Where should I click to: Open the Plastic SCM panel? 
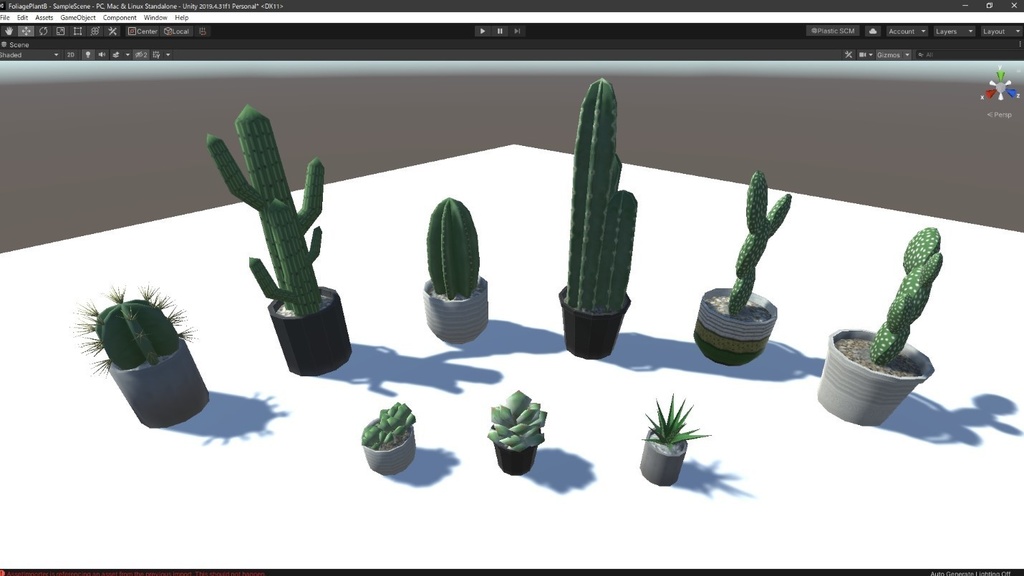click(x=832, y=30)
